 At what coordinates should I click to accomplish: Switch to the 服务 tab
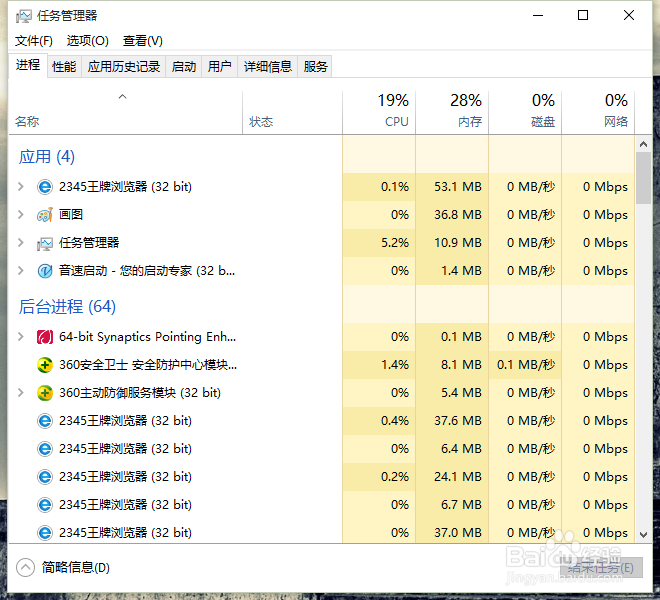(x=315, y=67)
